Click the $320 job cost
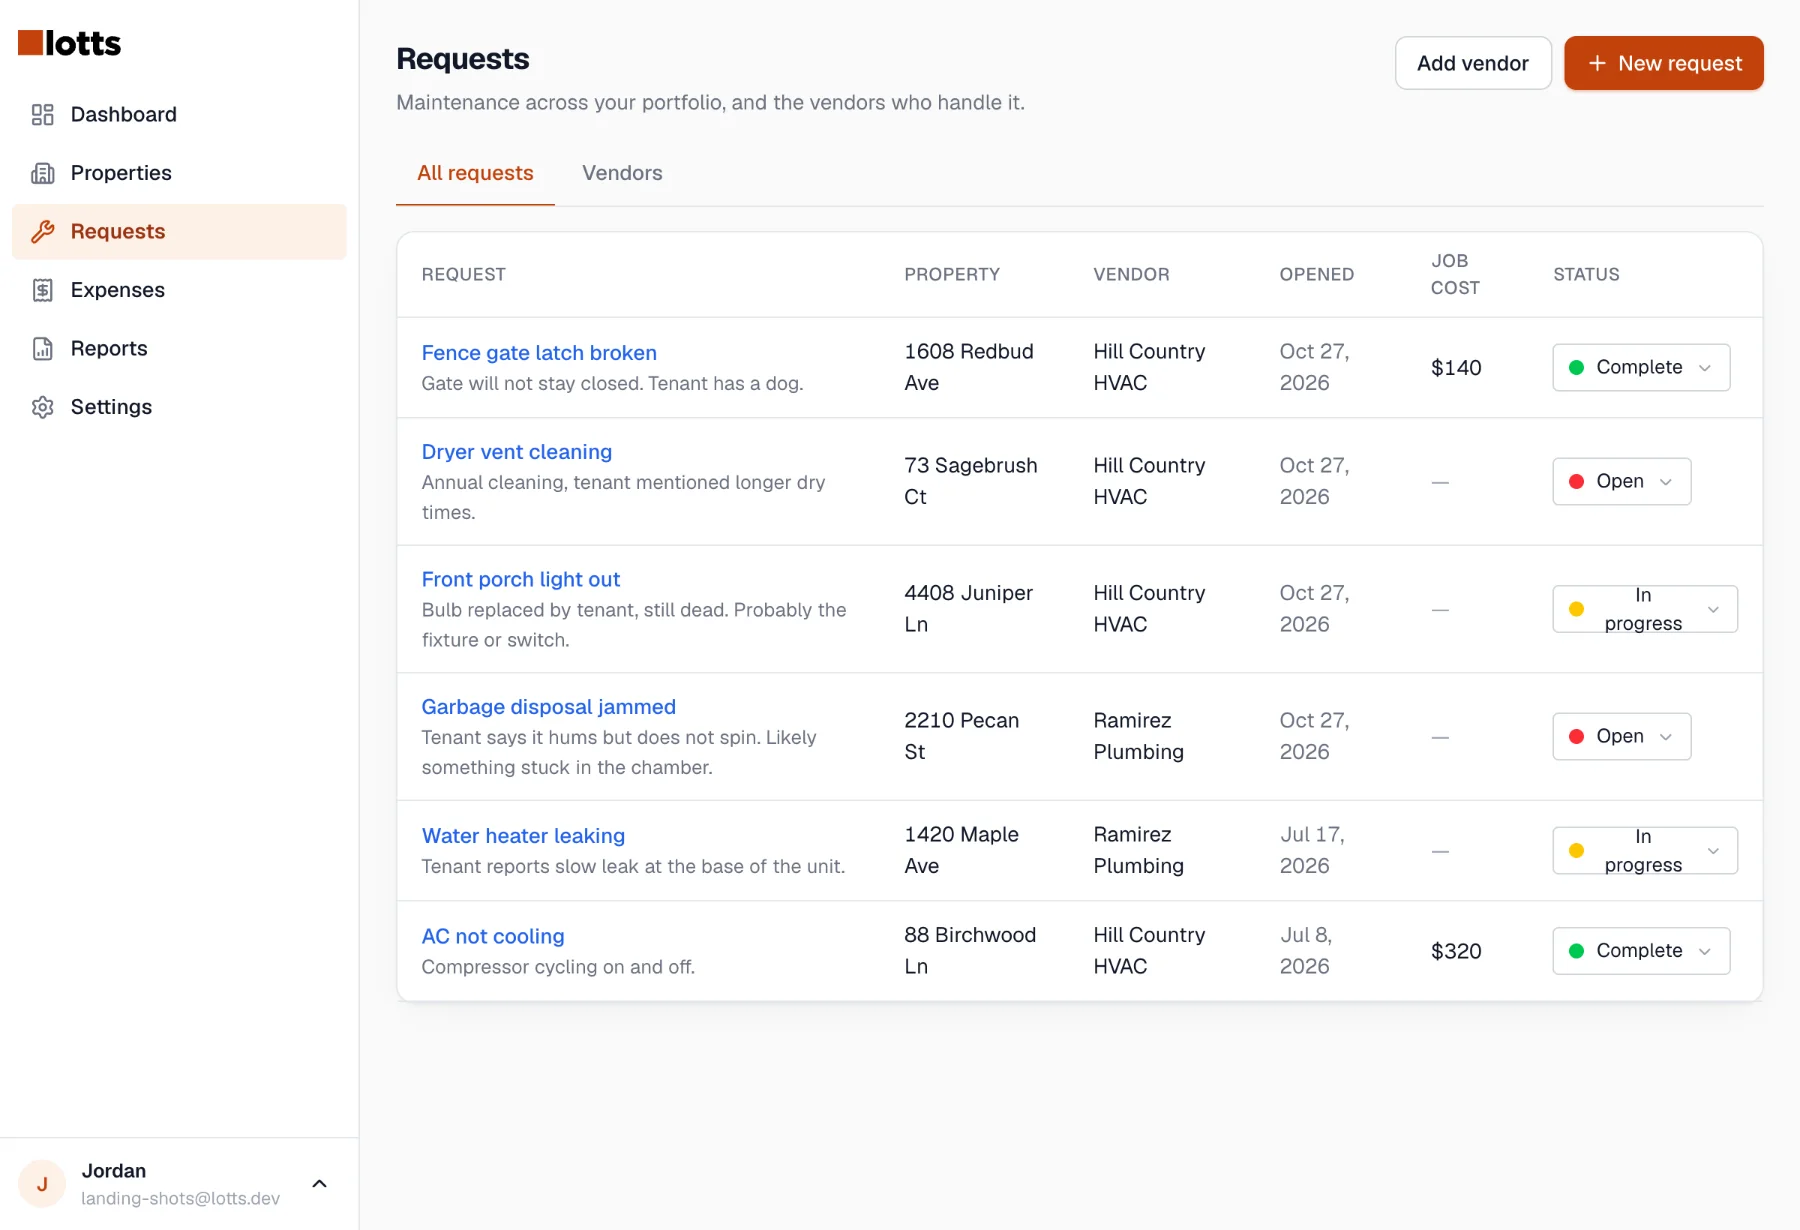 pos(1456,951)
